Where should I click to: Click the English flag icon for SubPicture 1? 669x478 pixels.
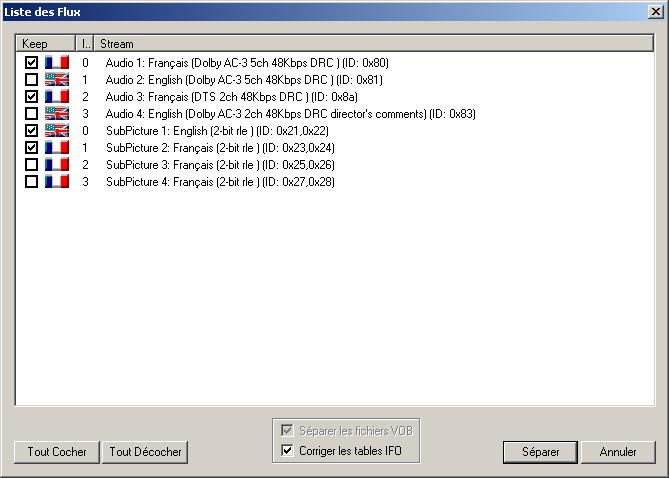coord(56,130)
